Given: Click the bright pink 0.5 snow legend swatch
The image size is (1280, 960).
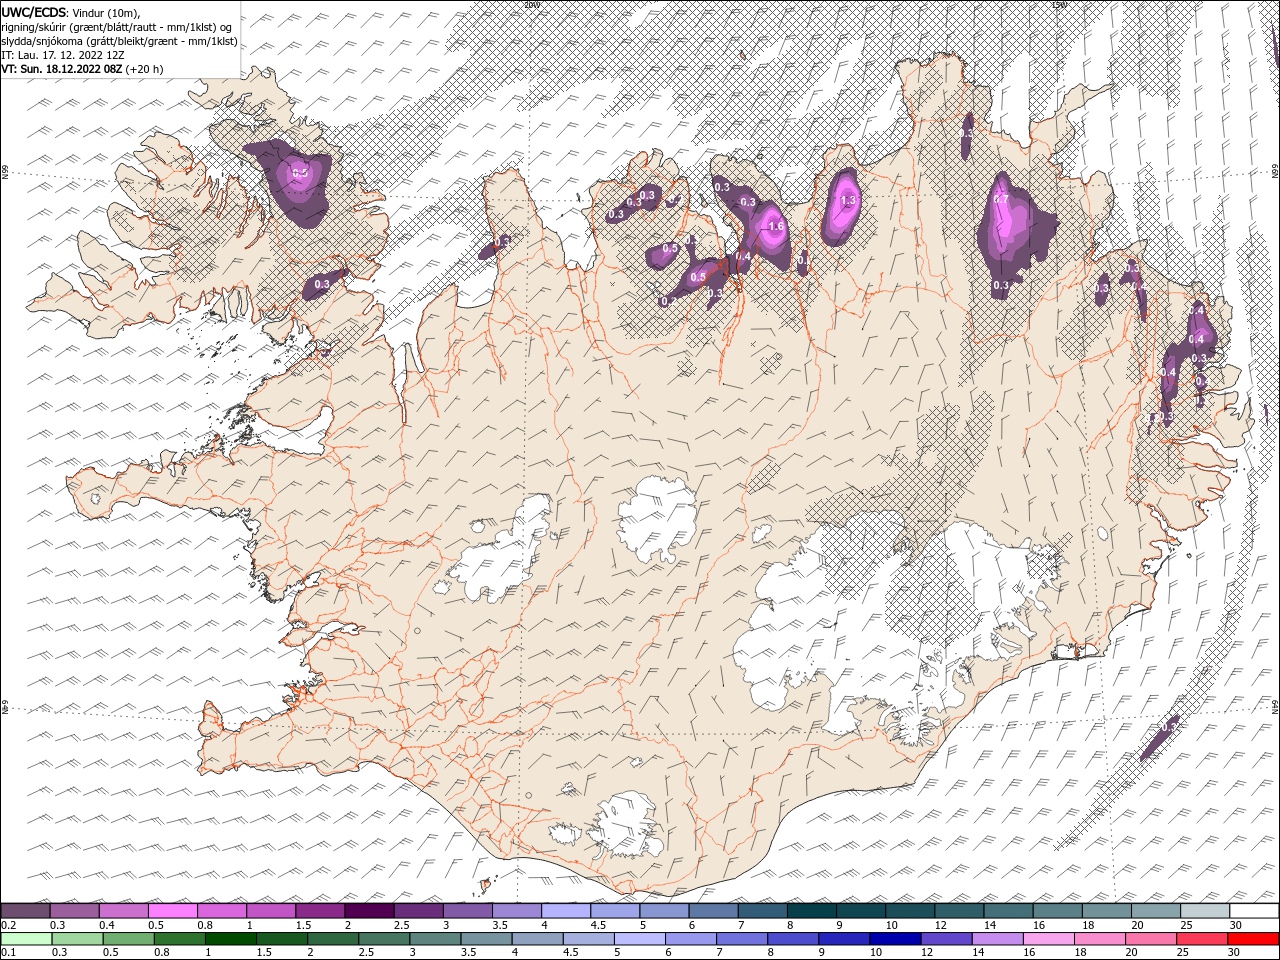Looking at the screenshot, I should click(173, 911).
